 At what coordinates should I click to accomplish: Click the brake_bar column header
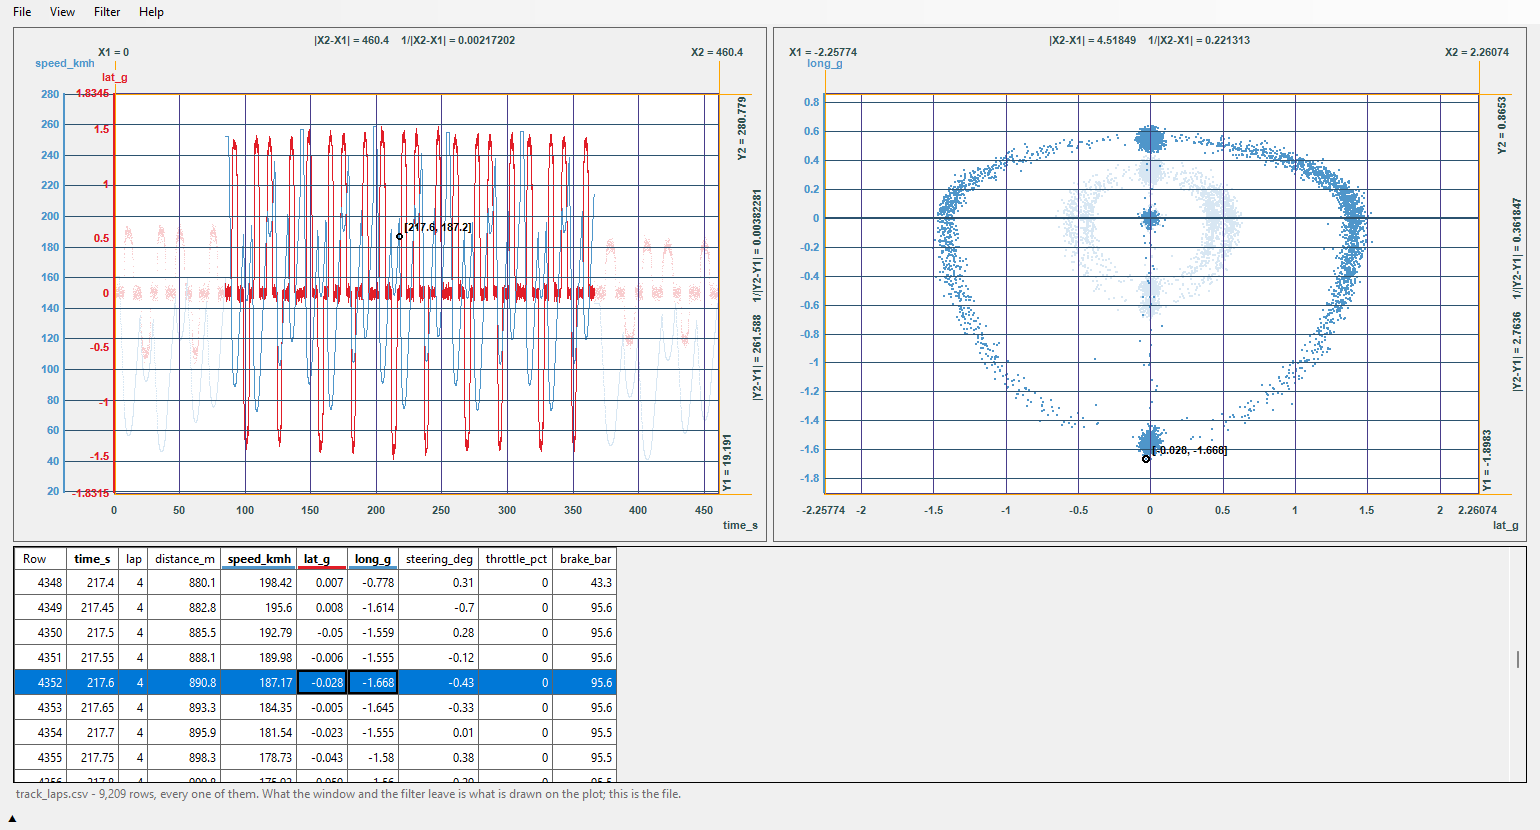pos(585,559)
